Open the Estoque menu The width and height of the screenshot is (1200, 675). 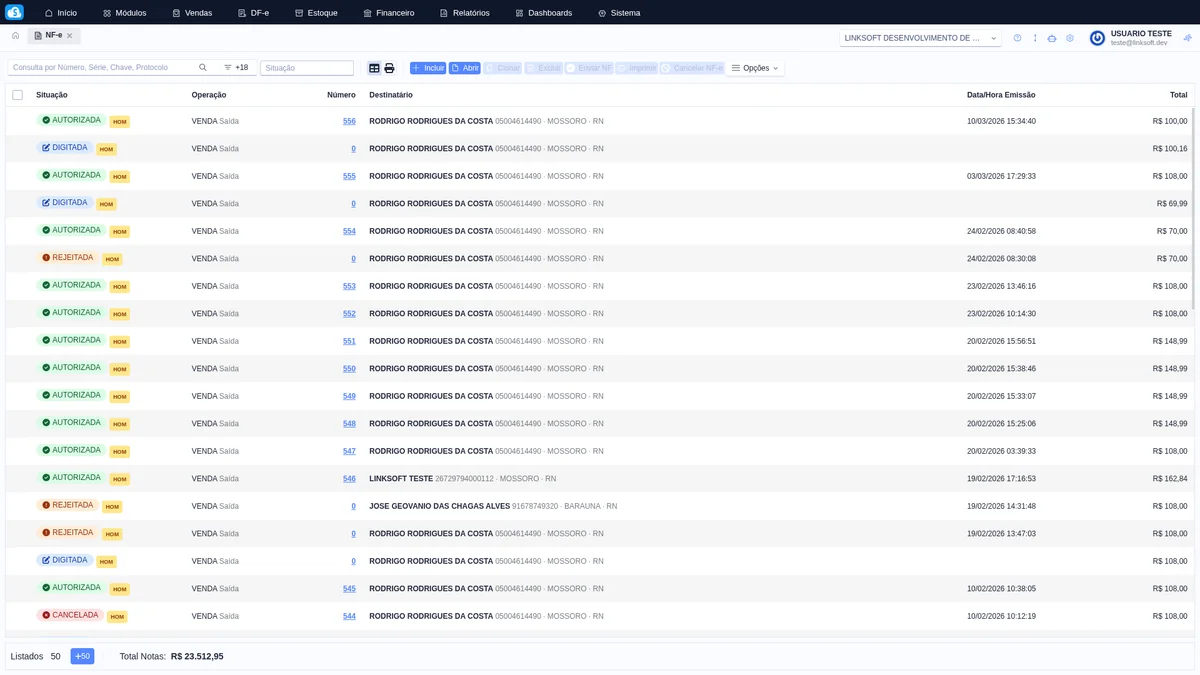tap(316, 13)
